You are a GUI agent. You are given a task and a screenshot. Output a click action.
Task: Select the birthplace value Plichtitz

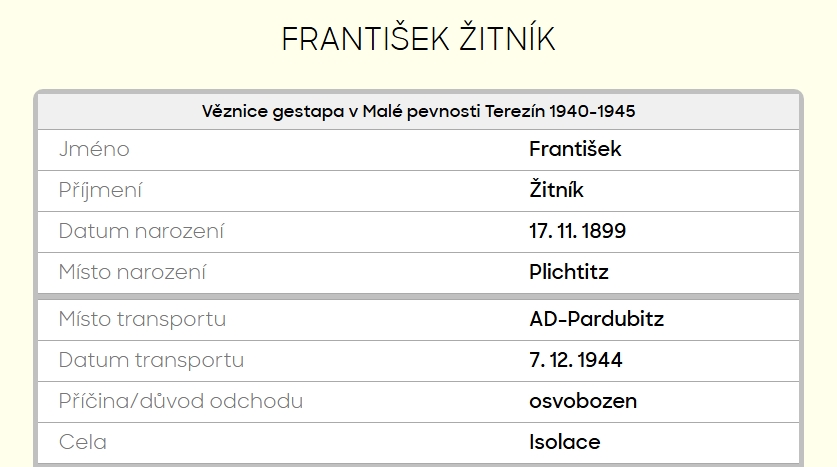tap(568, 272)
